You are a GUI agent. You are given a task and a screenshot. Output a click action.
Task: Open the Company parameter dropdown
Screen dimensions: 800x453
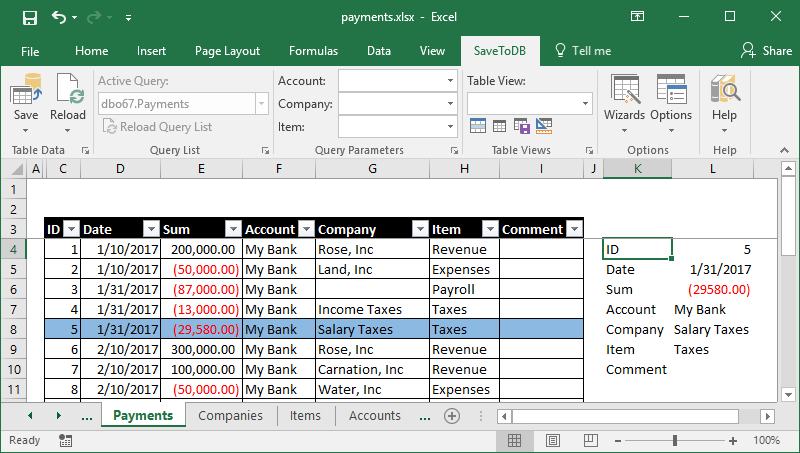click(x=450, y=104)
